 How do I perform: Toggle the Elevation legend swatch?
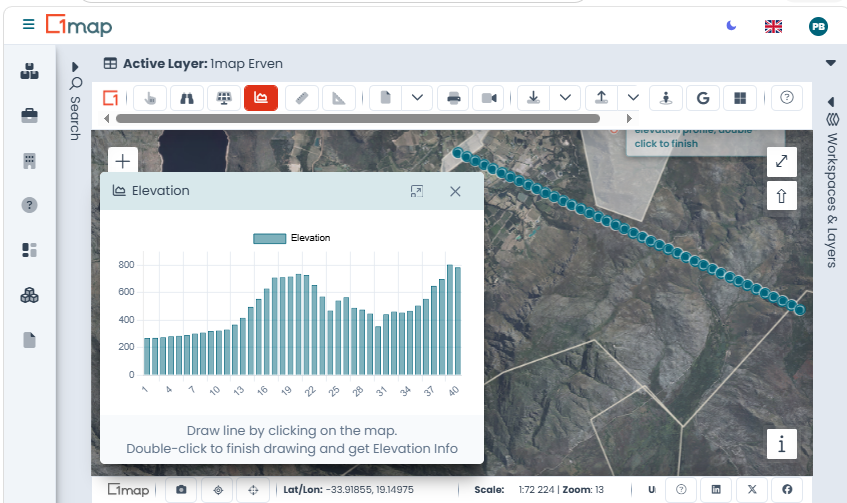[270, 238]
